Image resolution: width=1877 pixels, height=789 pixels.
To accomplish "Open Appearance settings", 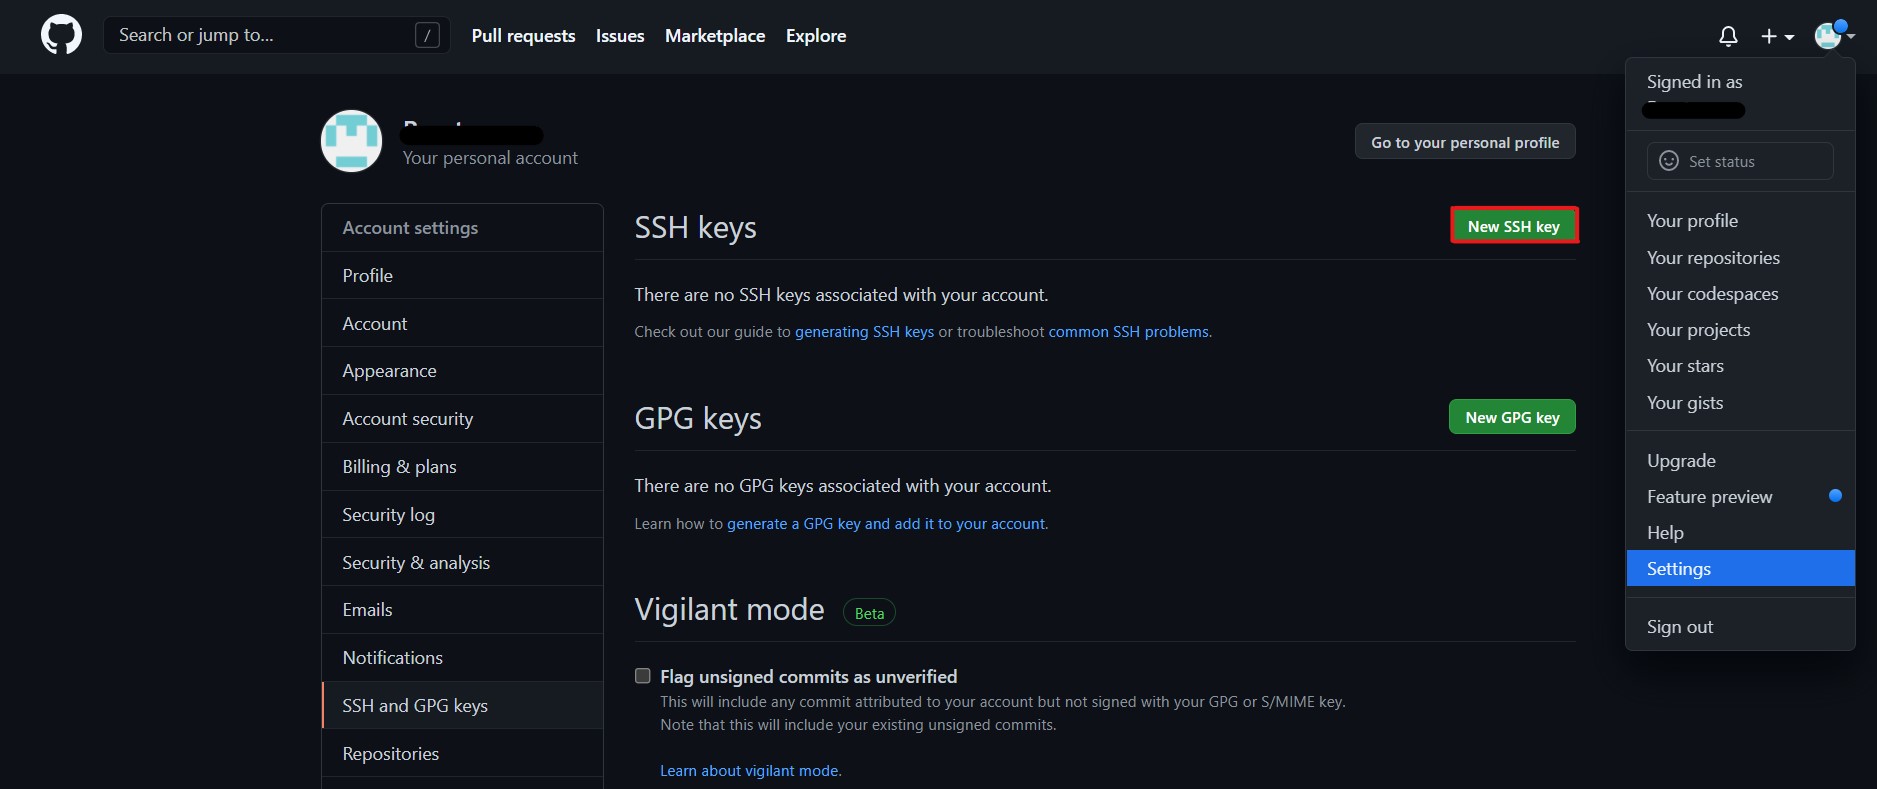I will click(462, 371).
